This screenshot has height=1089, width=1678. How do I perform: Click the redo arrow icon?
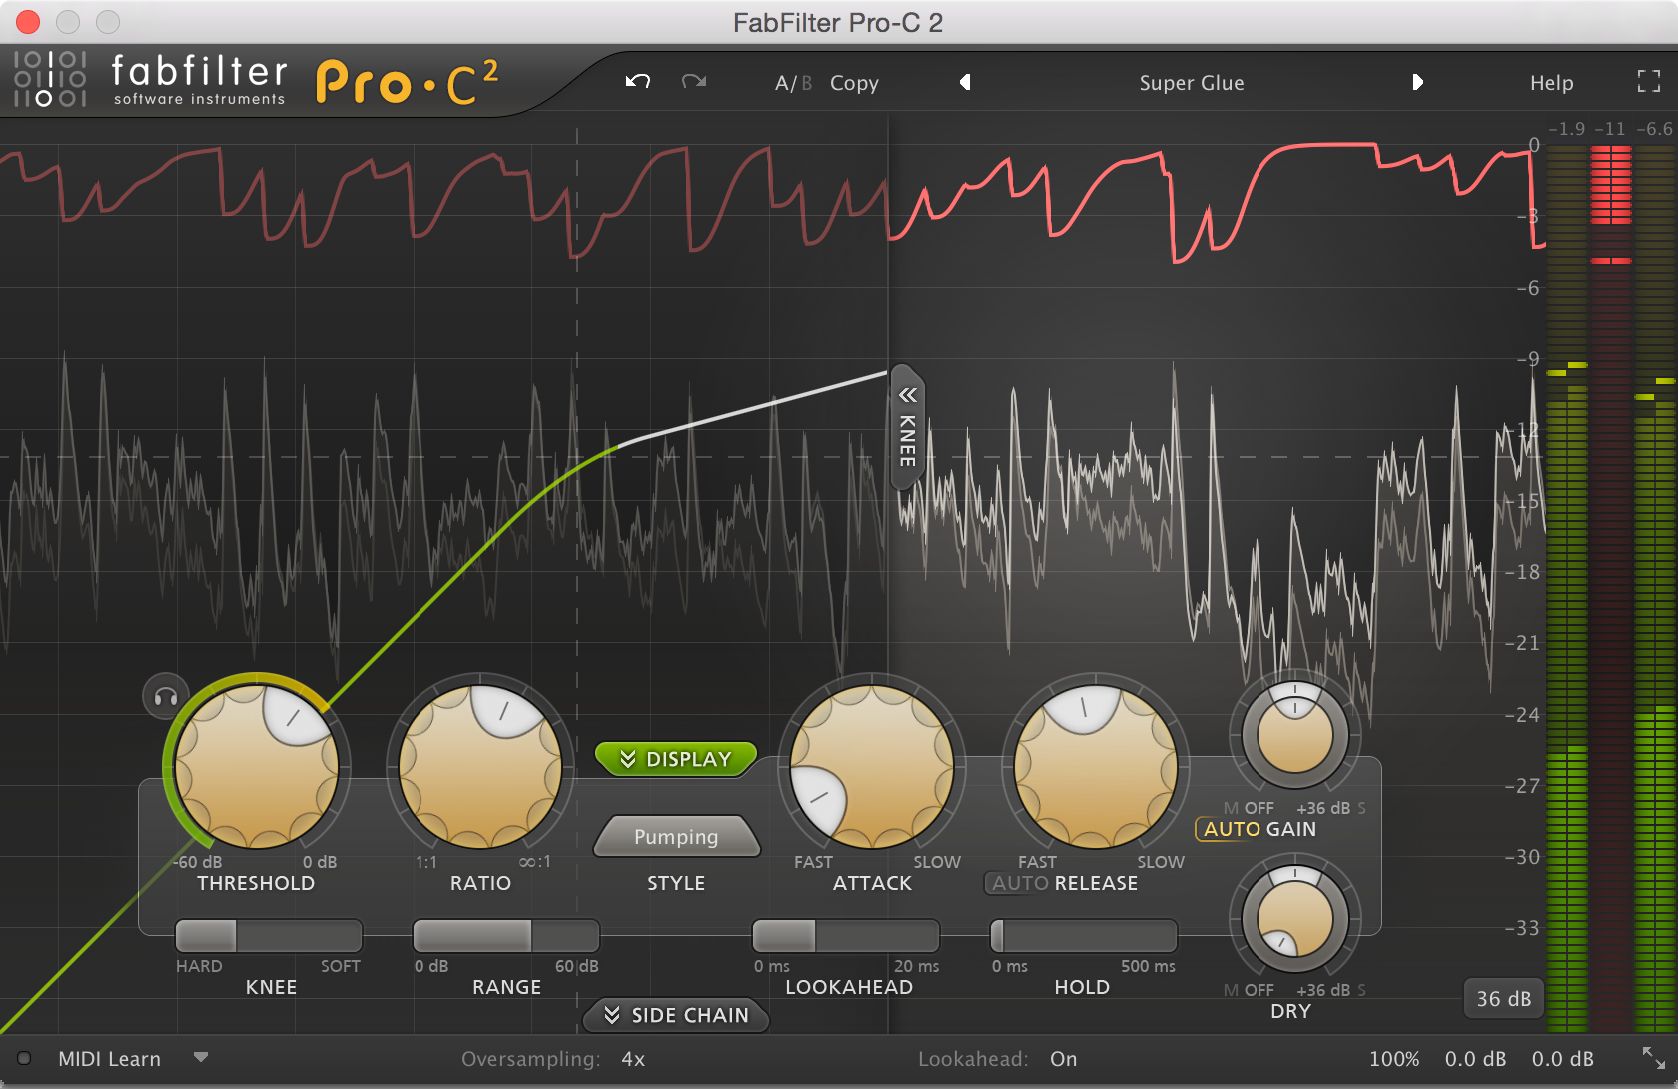[x=695, y=82]
